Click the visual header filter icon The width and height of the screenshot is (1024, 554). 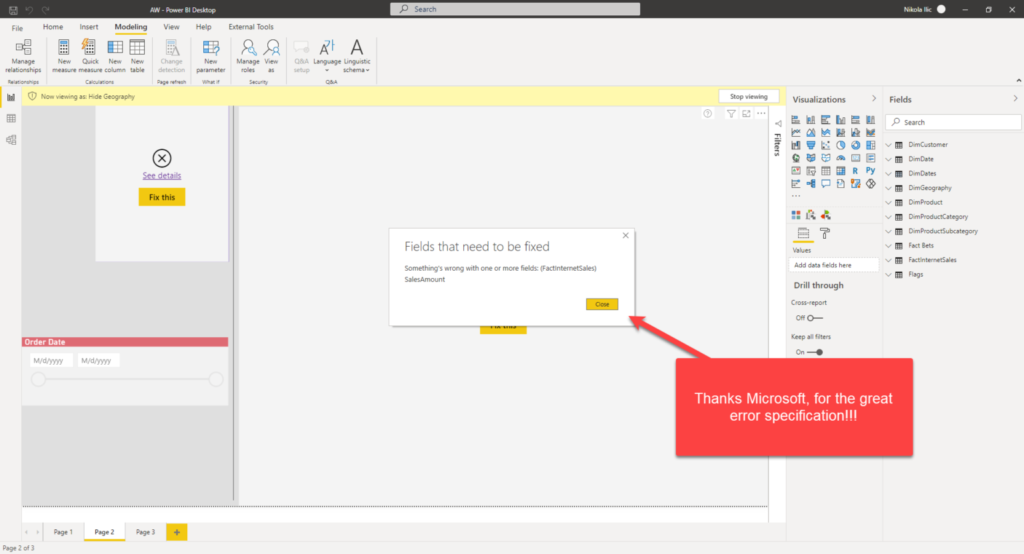click(x=731, y=114)
